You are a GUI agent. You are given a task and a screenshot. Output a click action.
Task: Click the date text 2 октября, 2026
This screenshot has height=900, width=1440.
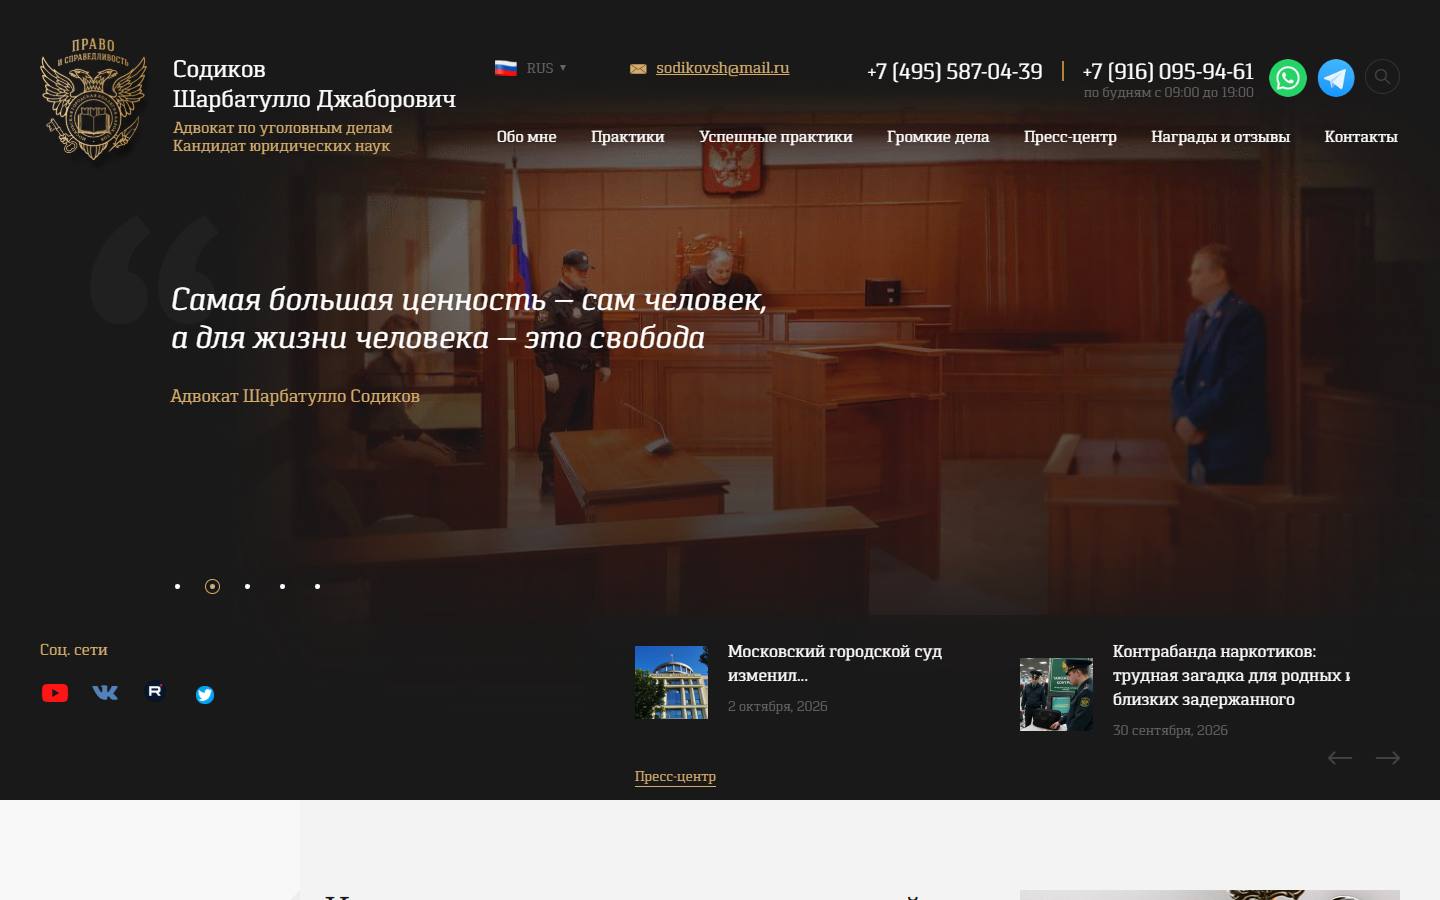coord(777,706)
